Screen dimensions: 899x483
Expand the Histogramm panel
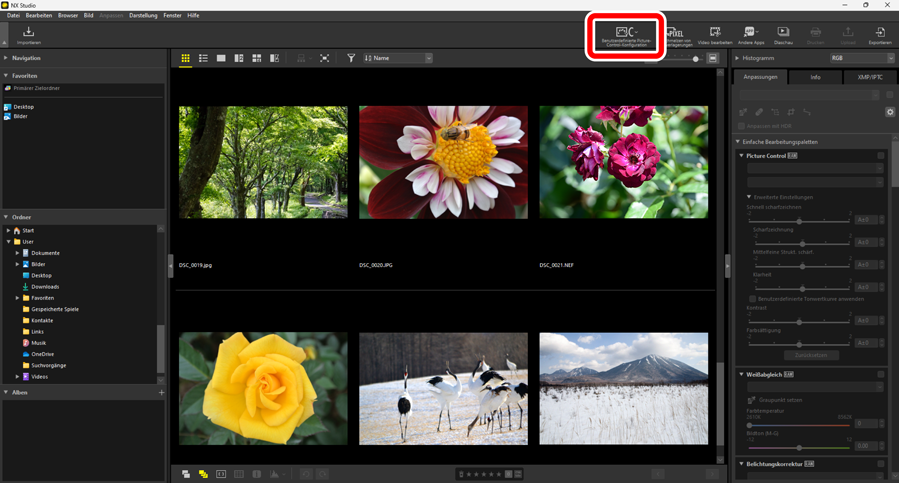tap(738, 59)
